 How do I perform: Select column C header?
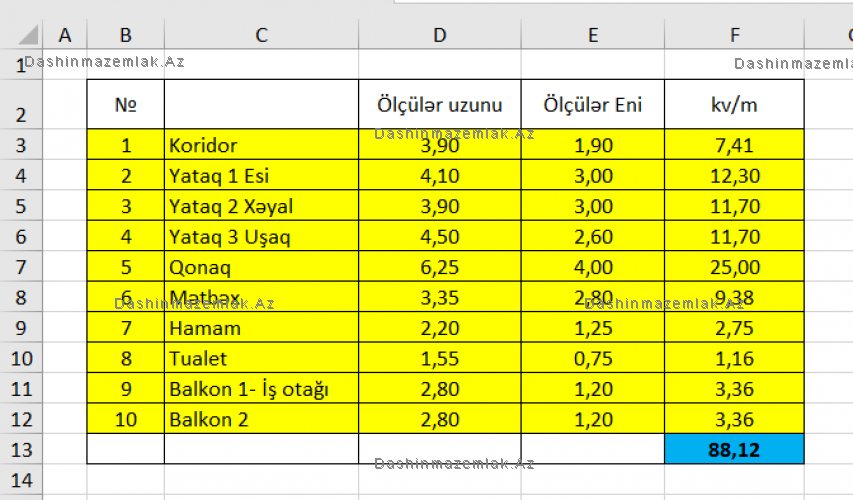point(261,35)
